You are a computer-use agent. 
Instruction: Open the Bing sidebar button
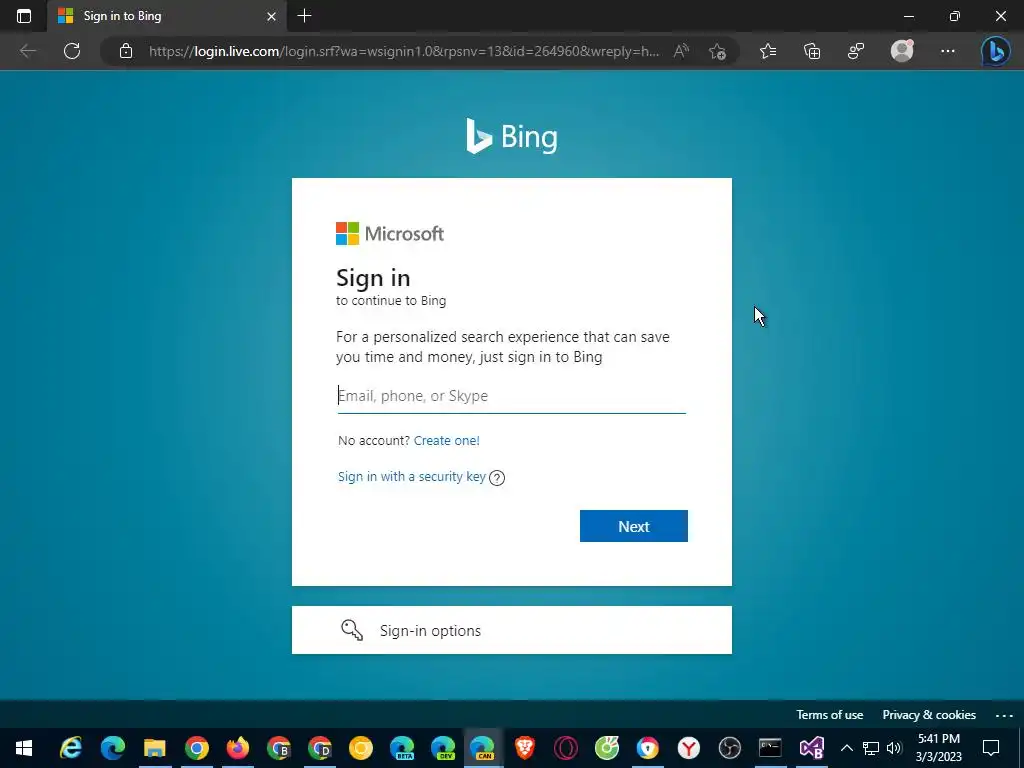996,51
